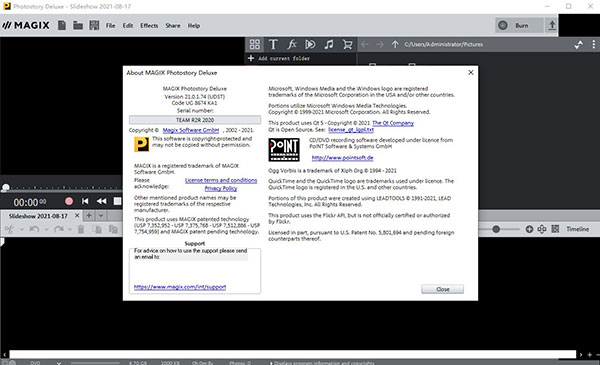This screenshot has width=600, height=365.
Task: Jump to start with the skip-back button
Action: pyautogui.click(x=85, y=201)
